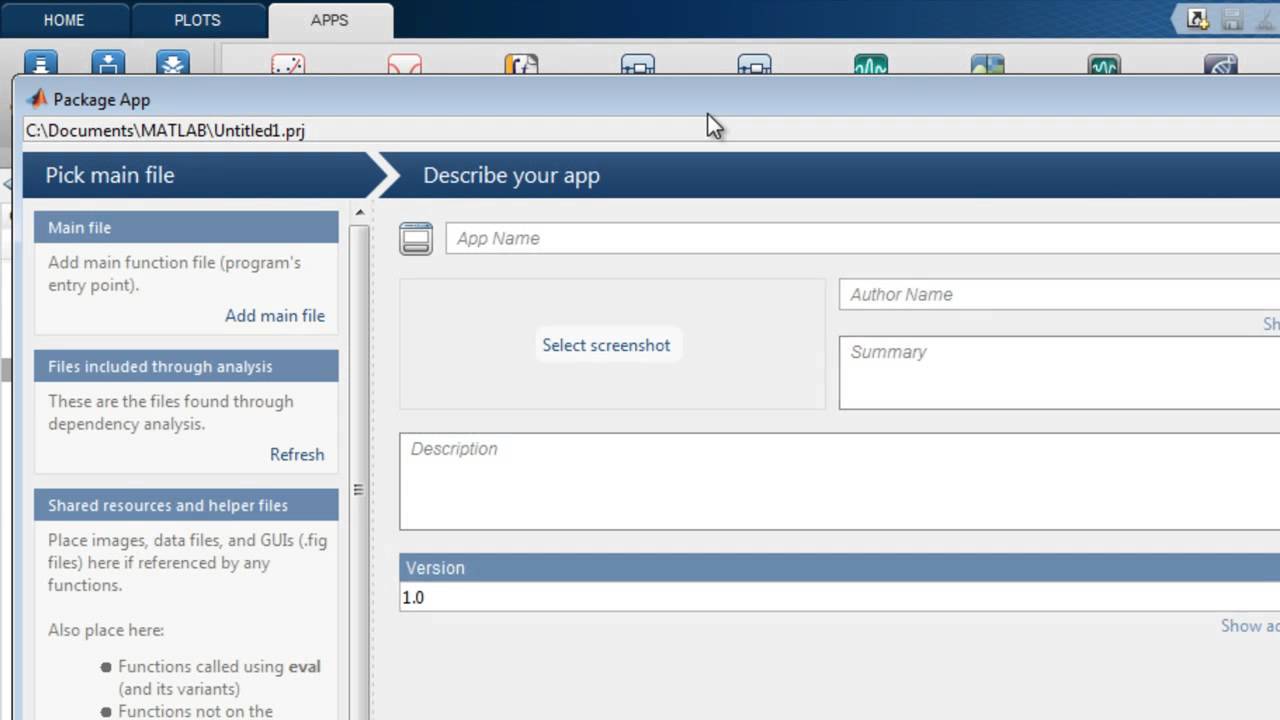The width and height of the screenshot is (1280, 720).
Task: Open the PID Tuner app icon
Action: pyautogui.click(x=638, y=65)
